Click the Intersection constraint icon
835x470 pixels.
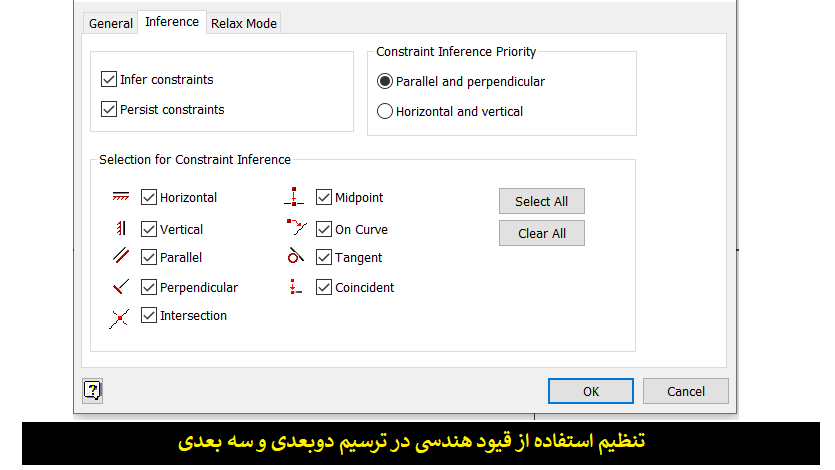coord(119,318)
